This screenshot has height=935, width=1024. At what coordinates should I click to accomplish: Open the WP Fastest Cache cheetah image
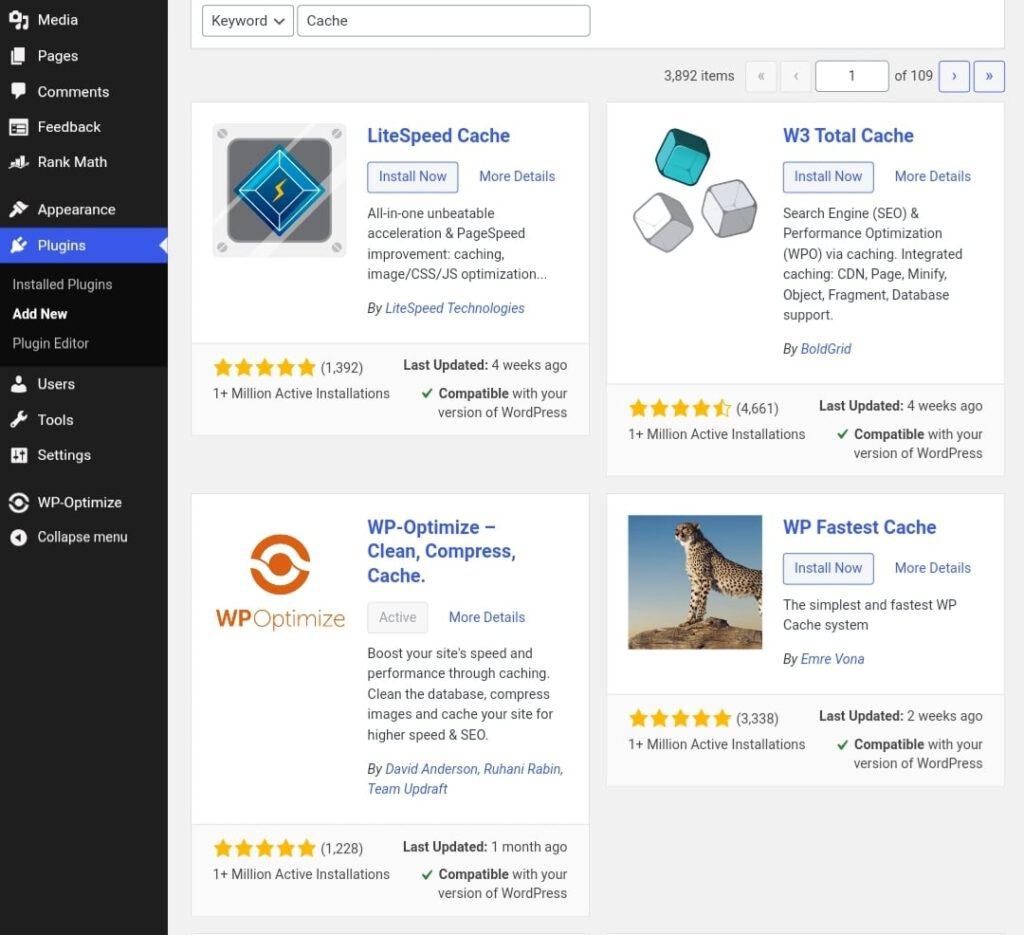(695, 582)
